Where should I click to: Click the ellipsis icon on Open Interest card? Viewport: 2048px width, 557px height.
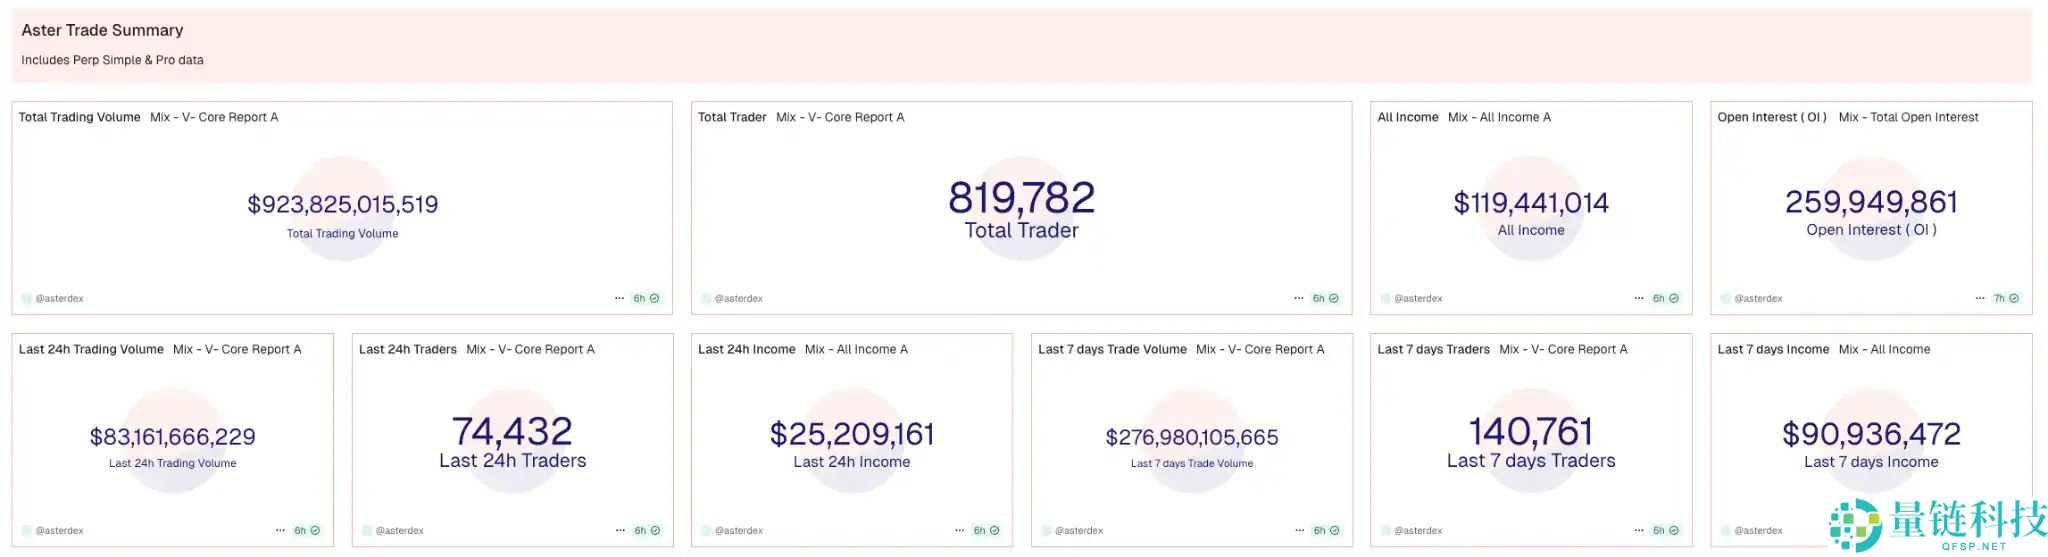1980,298
